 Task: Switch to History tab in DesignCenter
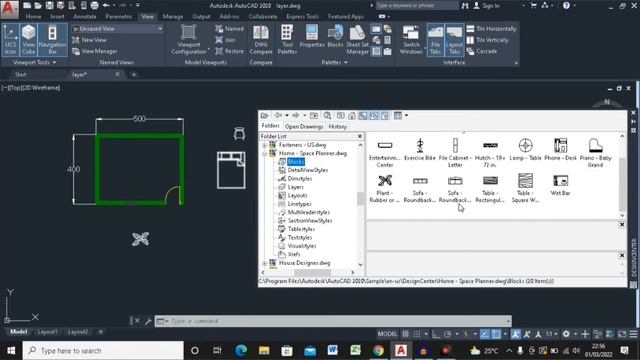point(338,127)
